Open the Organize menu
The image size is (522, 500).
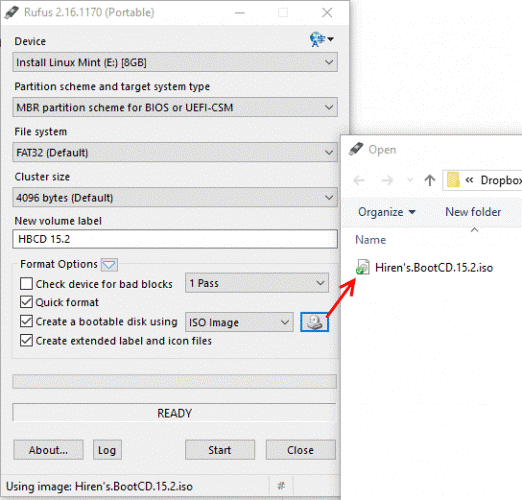tap(387, 212)
